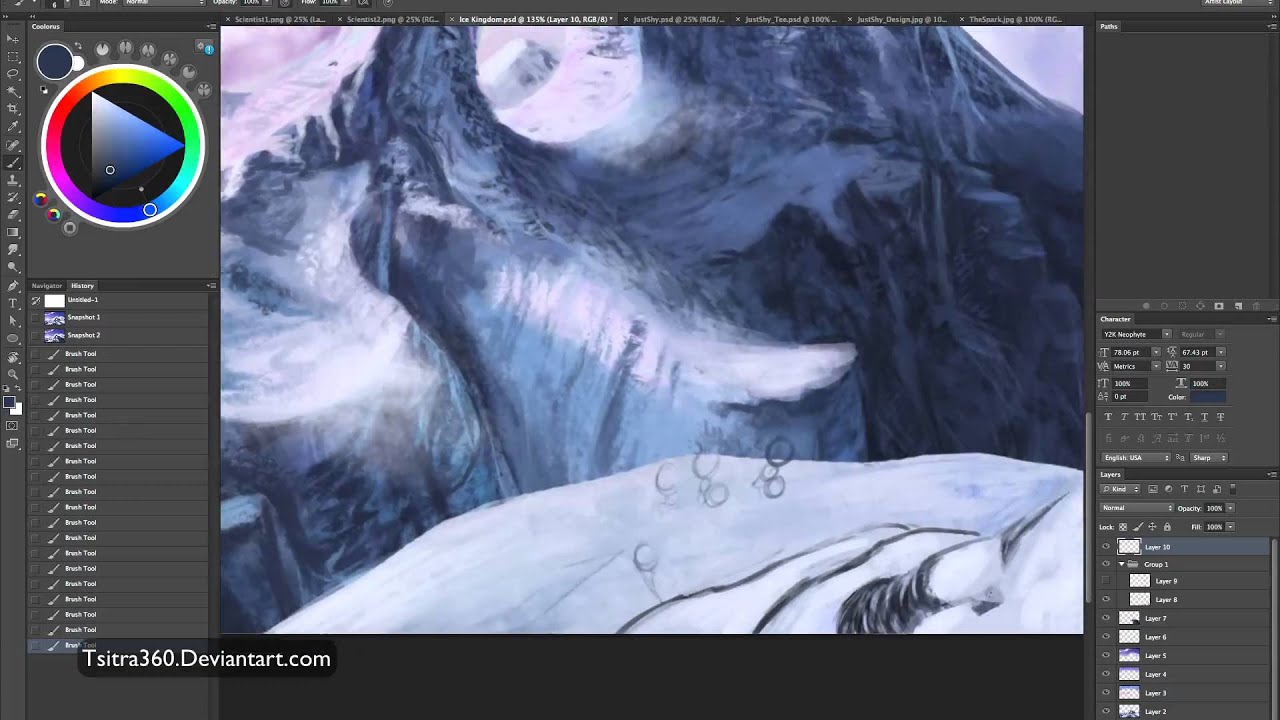
Task: Select the Eyedropper tool
Action: coord(13,127)
